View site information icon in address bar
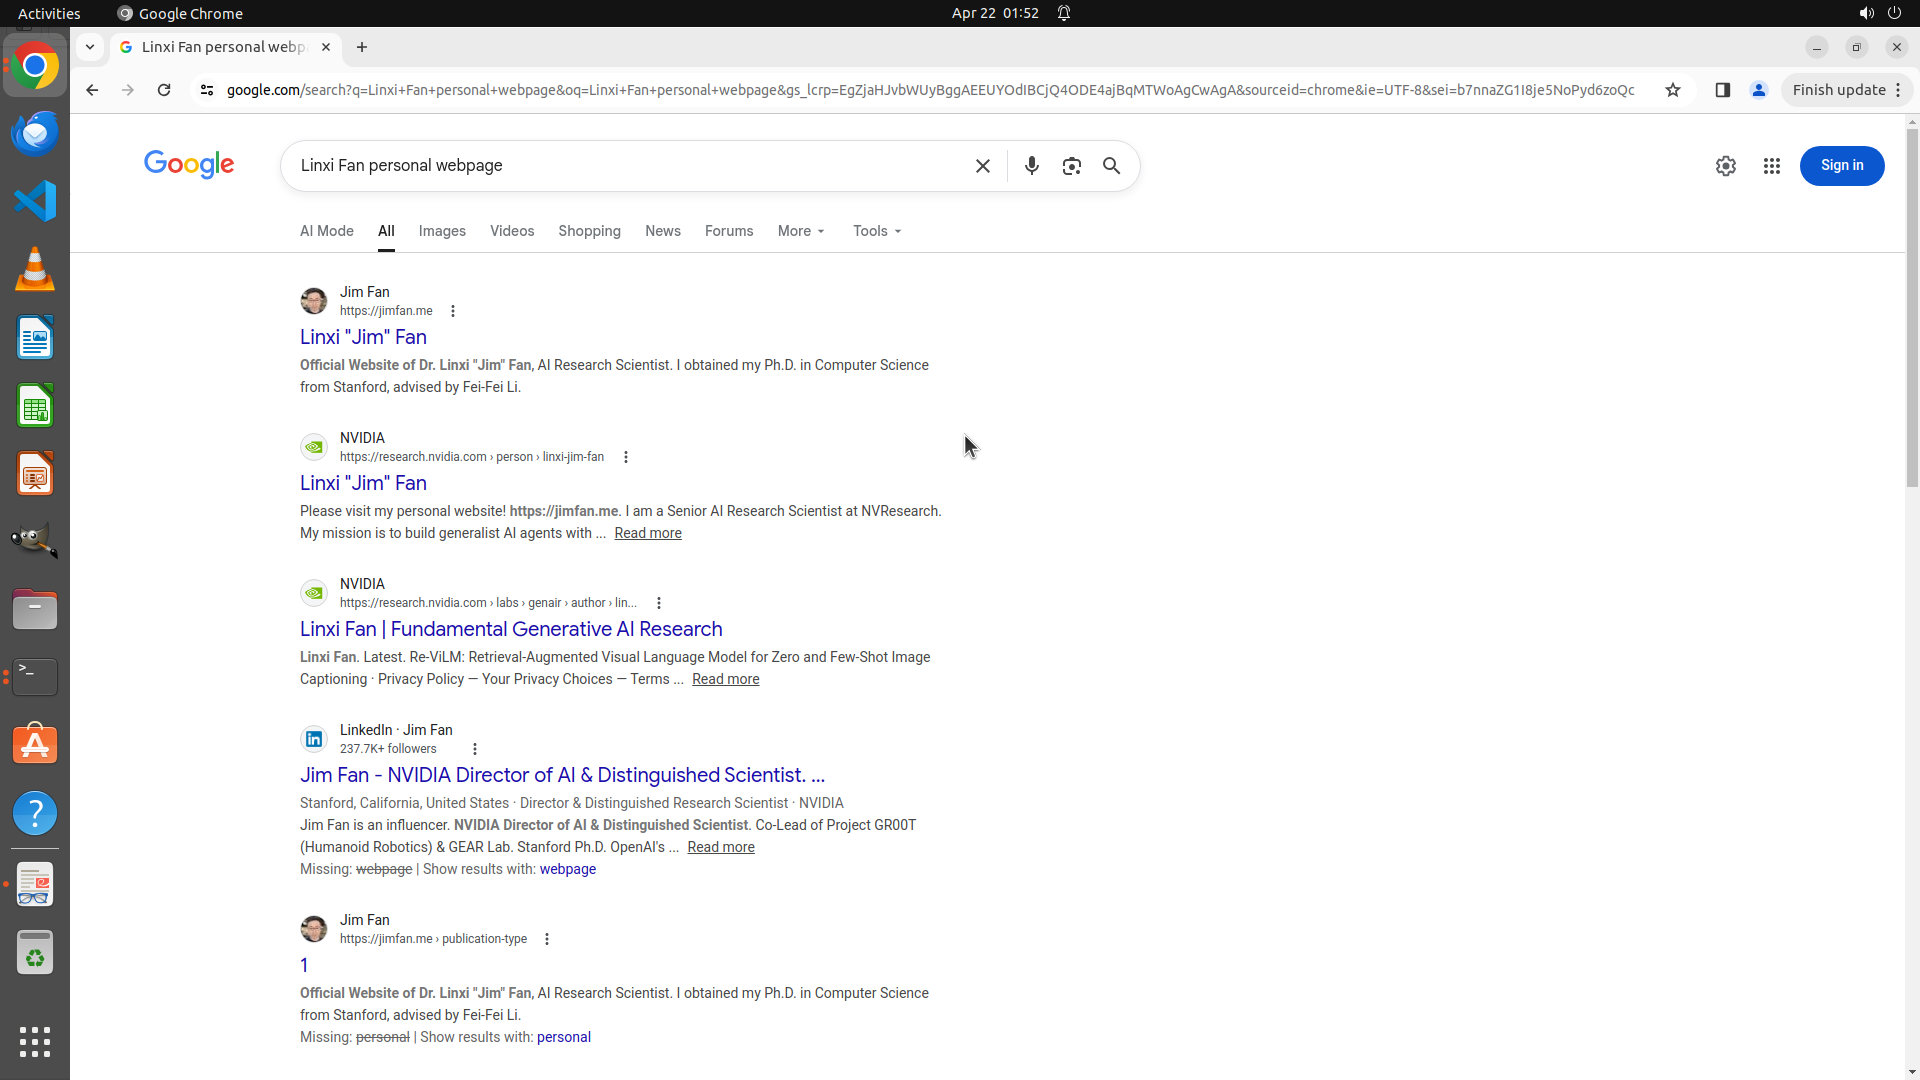Viewport: 1920px width, 1080px height. [207, 90]
